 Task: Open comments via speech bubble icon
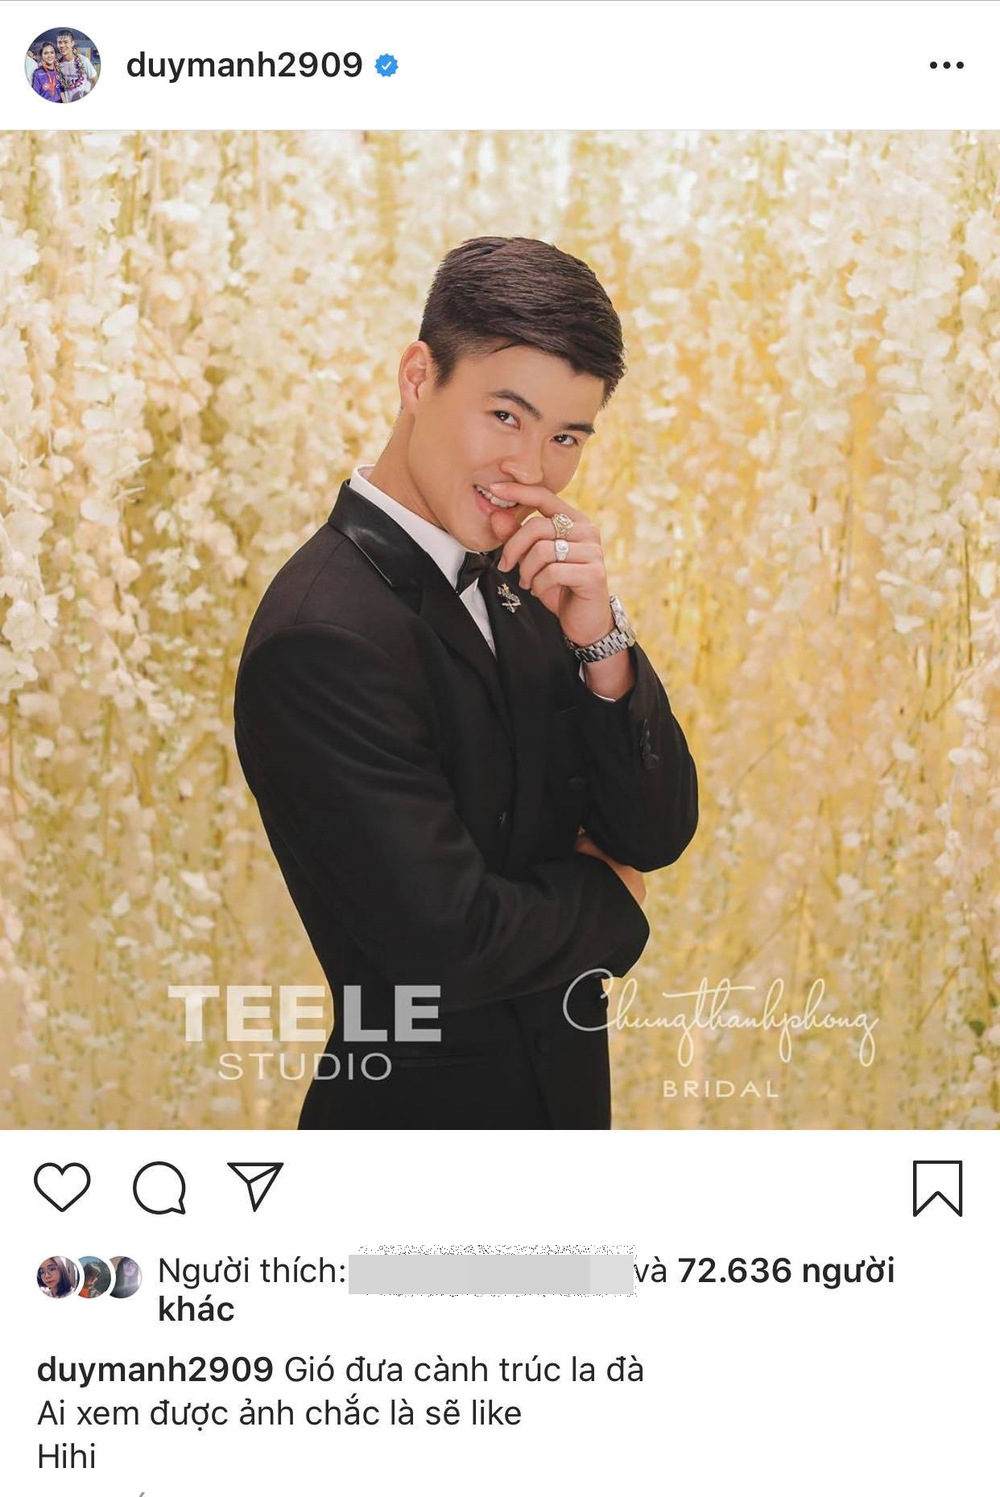point(160,1188)
